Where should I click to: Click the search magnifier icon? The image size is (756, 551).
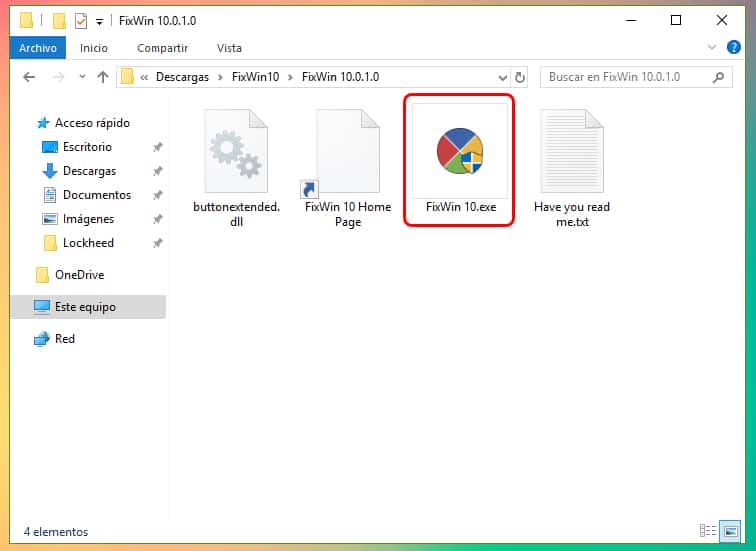coord(718,77)
